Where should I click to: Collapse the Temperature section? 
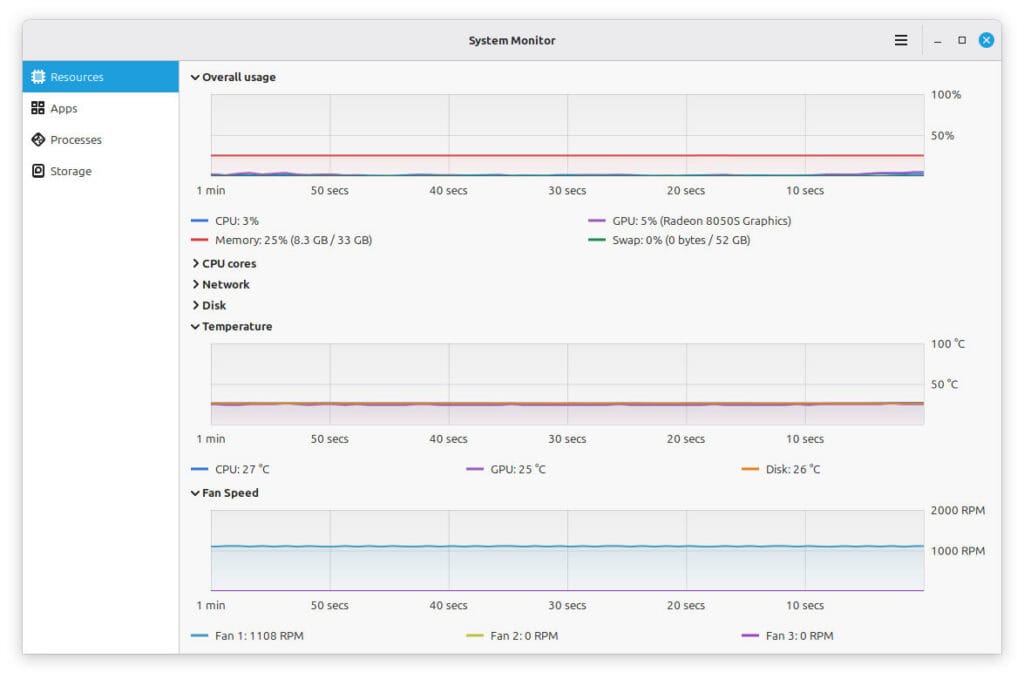pyautogui.click(x=231, y=326)
